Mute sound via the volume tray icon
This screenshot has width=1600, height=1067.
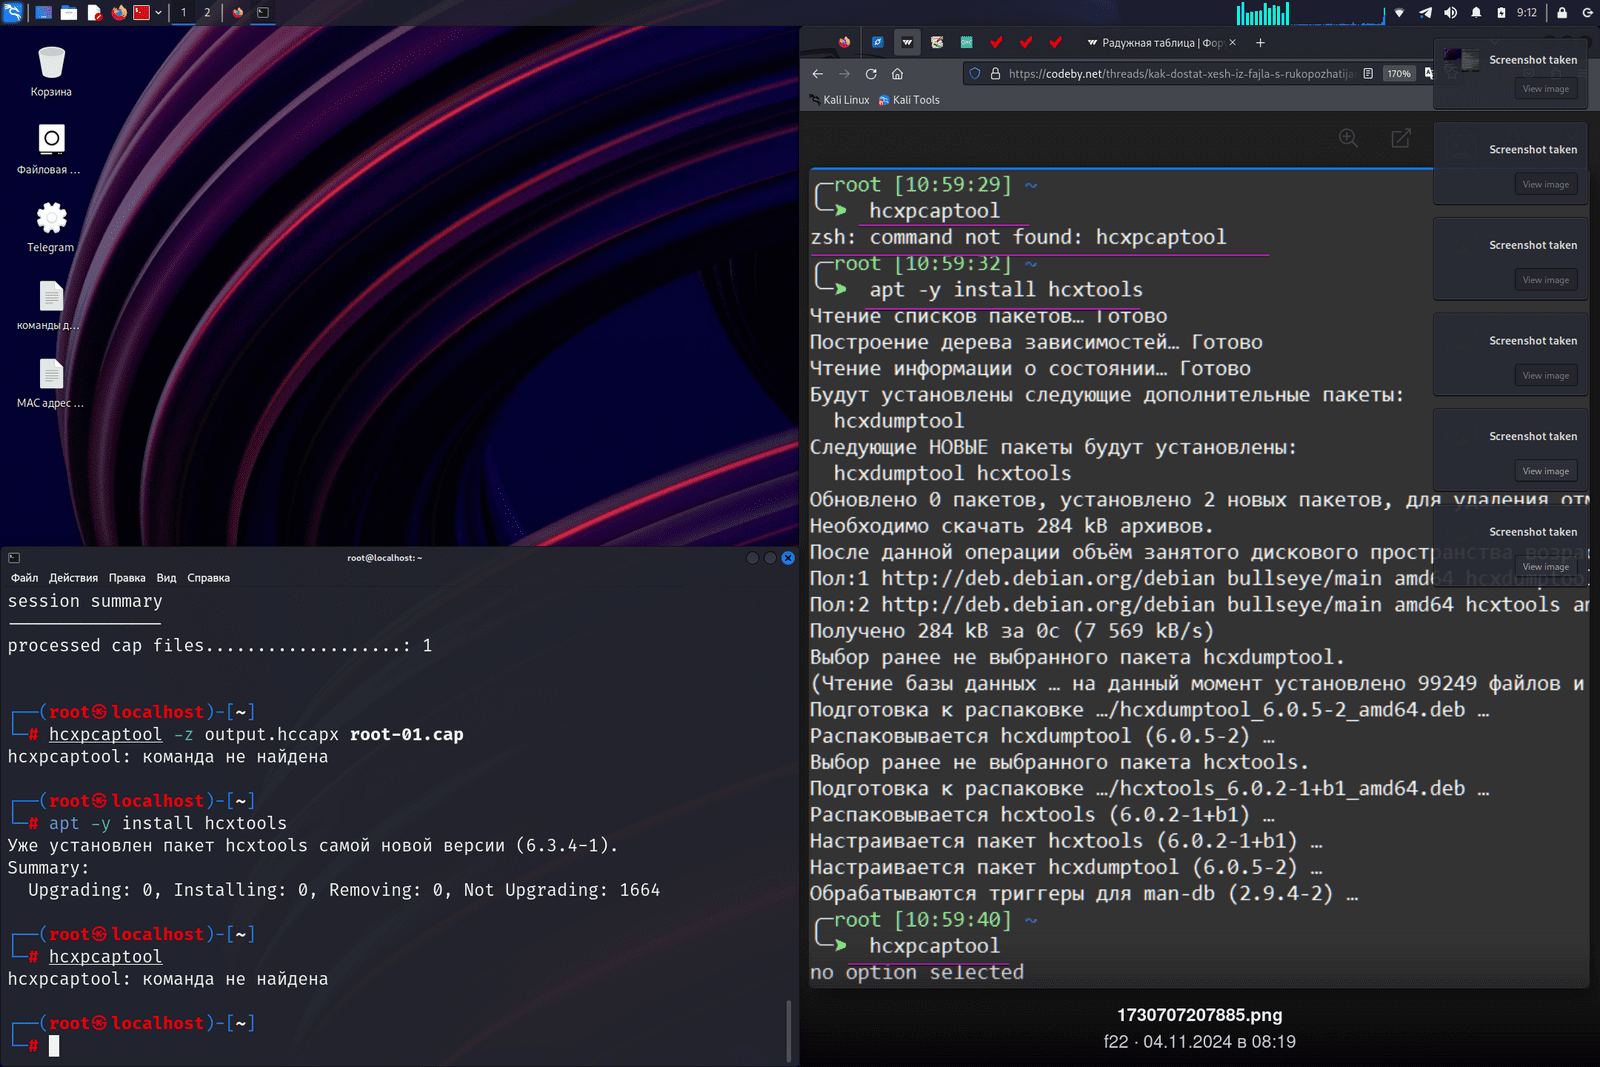[x=1450, y=13]
